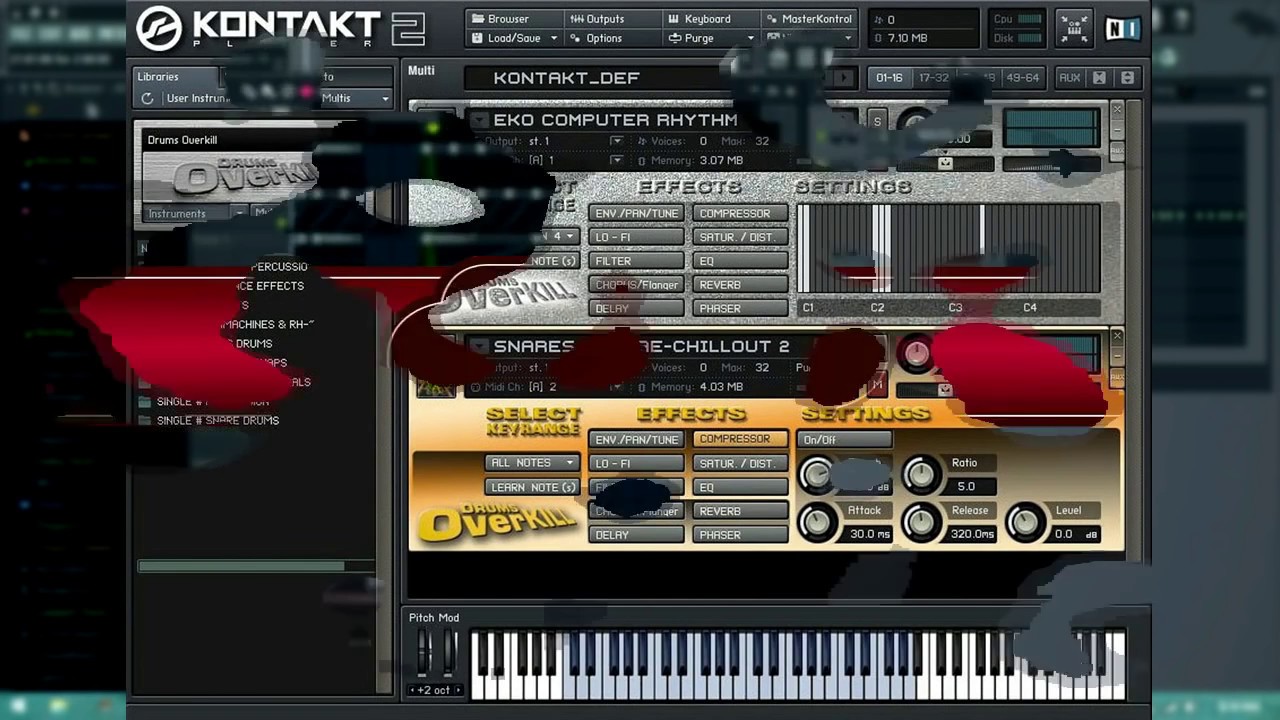Toggle the compressor On/Off switch

(x=844, y=440)
